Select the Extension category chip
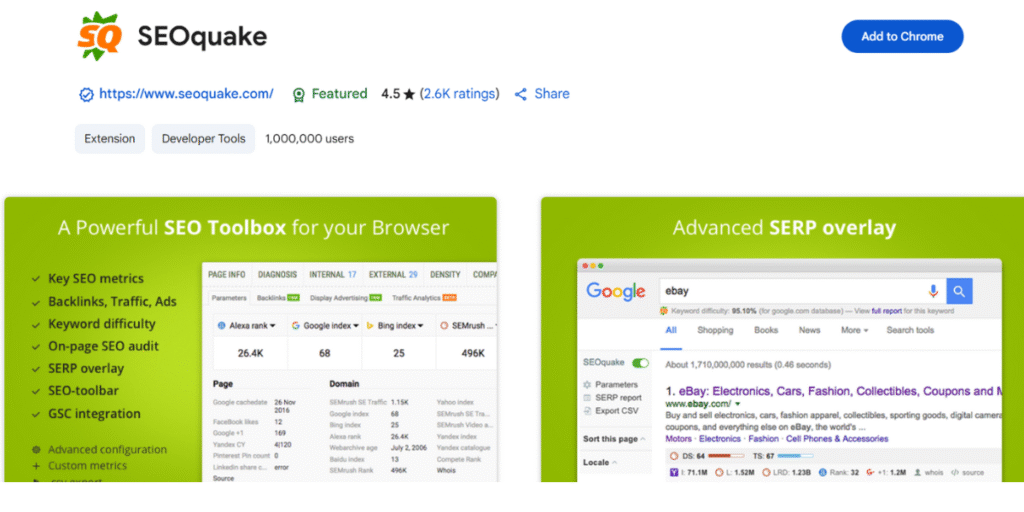1024x512 pixels. [110, 138]
